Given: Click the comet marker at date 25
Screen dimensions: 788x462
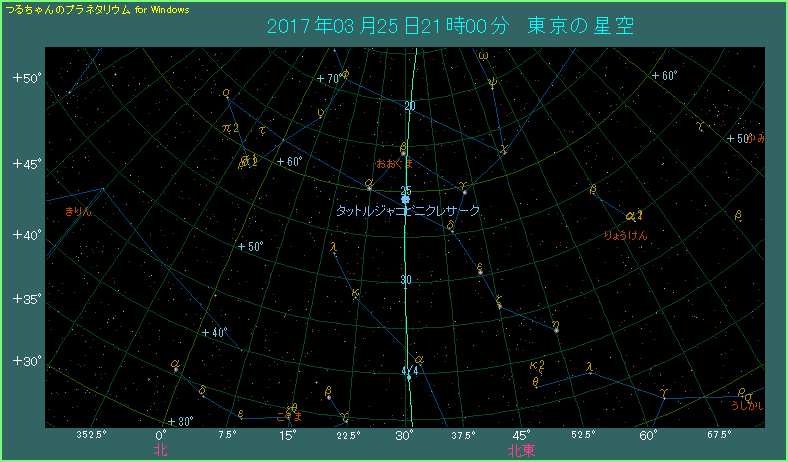Looking at the screenshot, I should [405, 199].
